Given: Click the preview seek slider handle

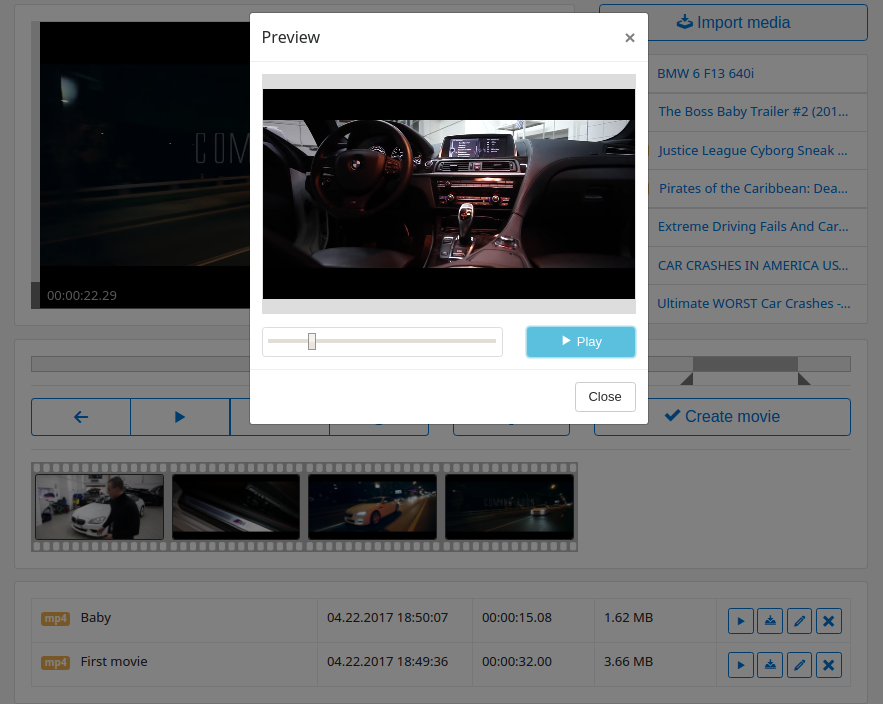Looking at the screenshot, I should (x=312, y=342).
